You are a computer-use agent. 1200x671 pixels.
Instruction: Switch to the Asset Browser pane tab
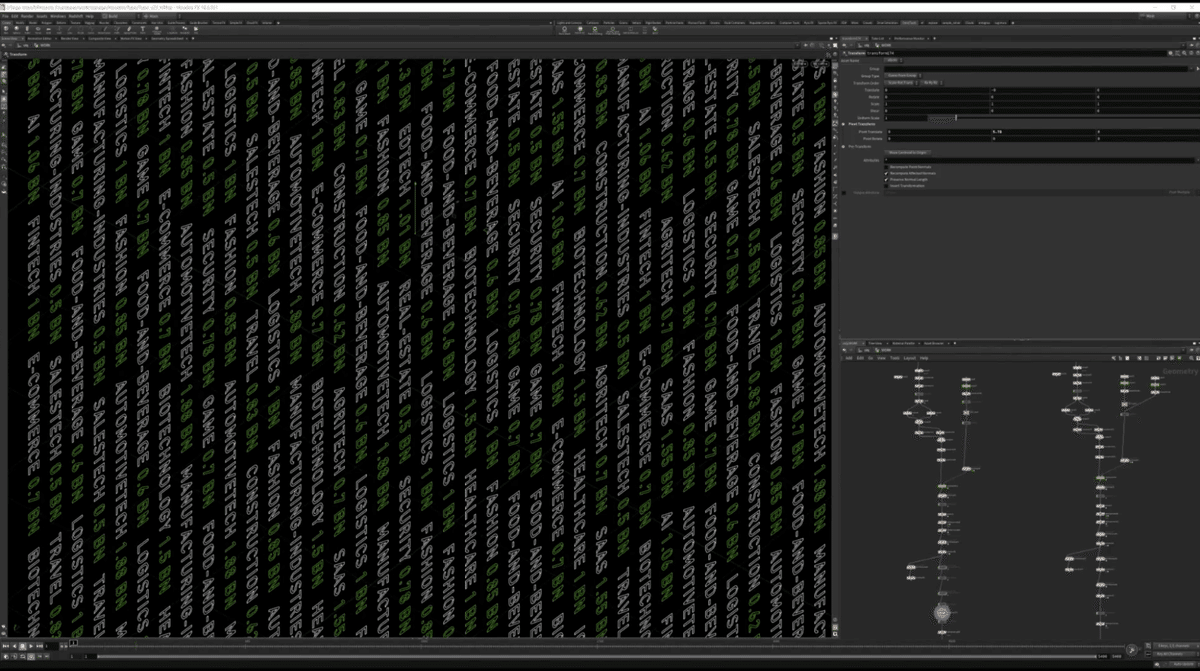point(934,343)
